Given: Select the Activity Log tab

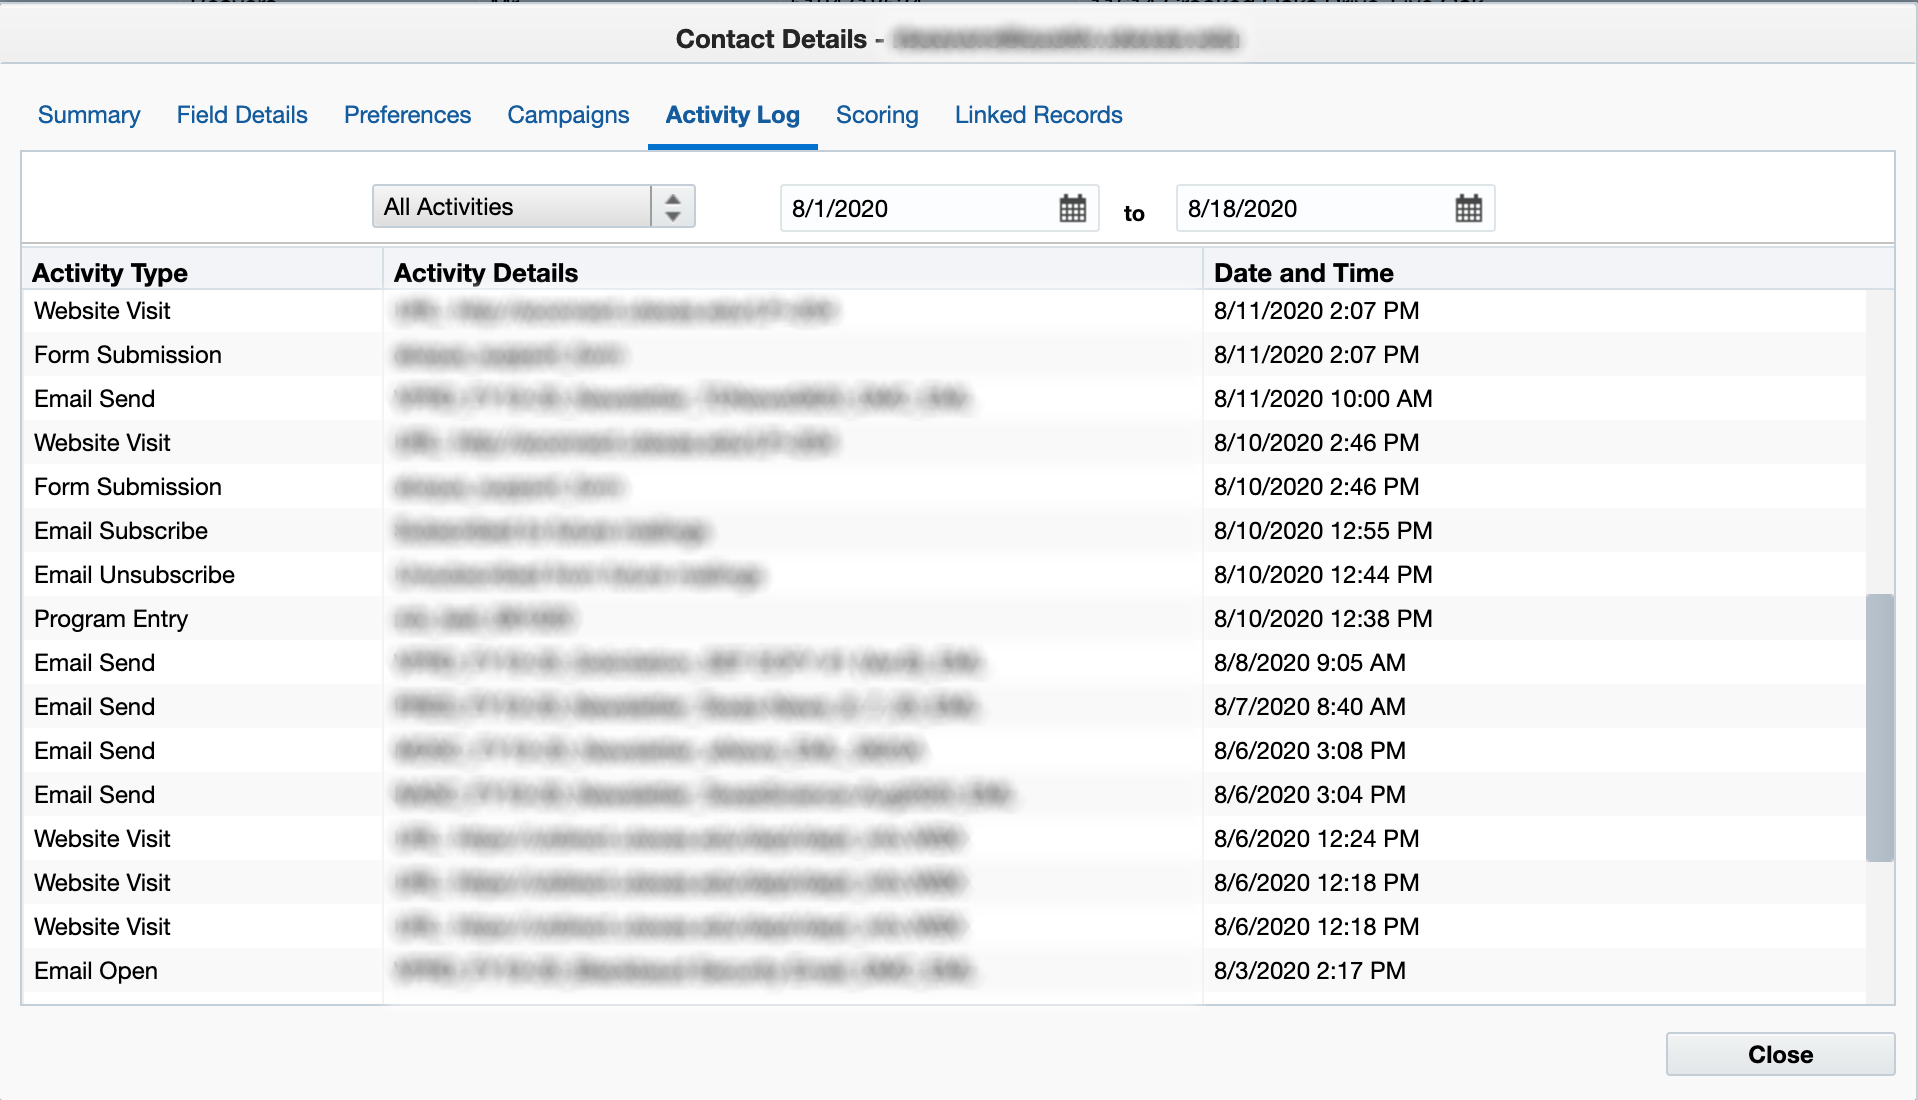Looking at the screenshot, I should coord(732,115).
